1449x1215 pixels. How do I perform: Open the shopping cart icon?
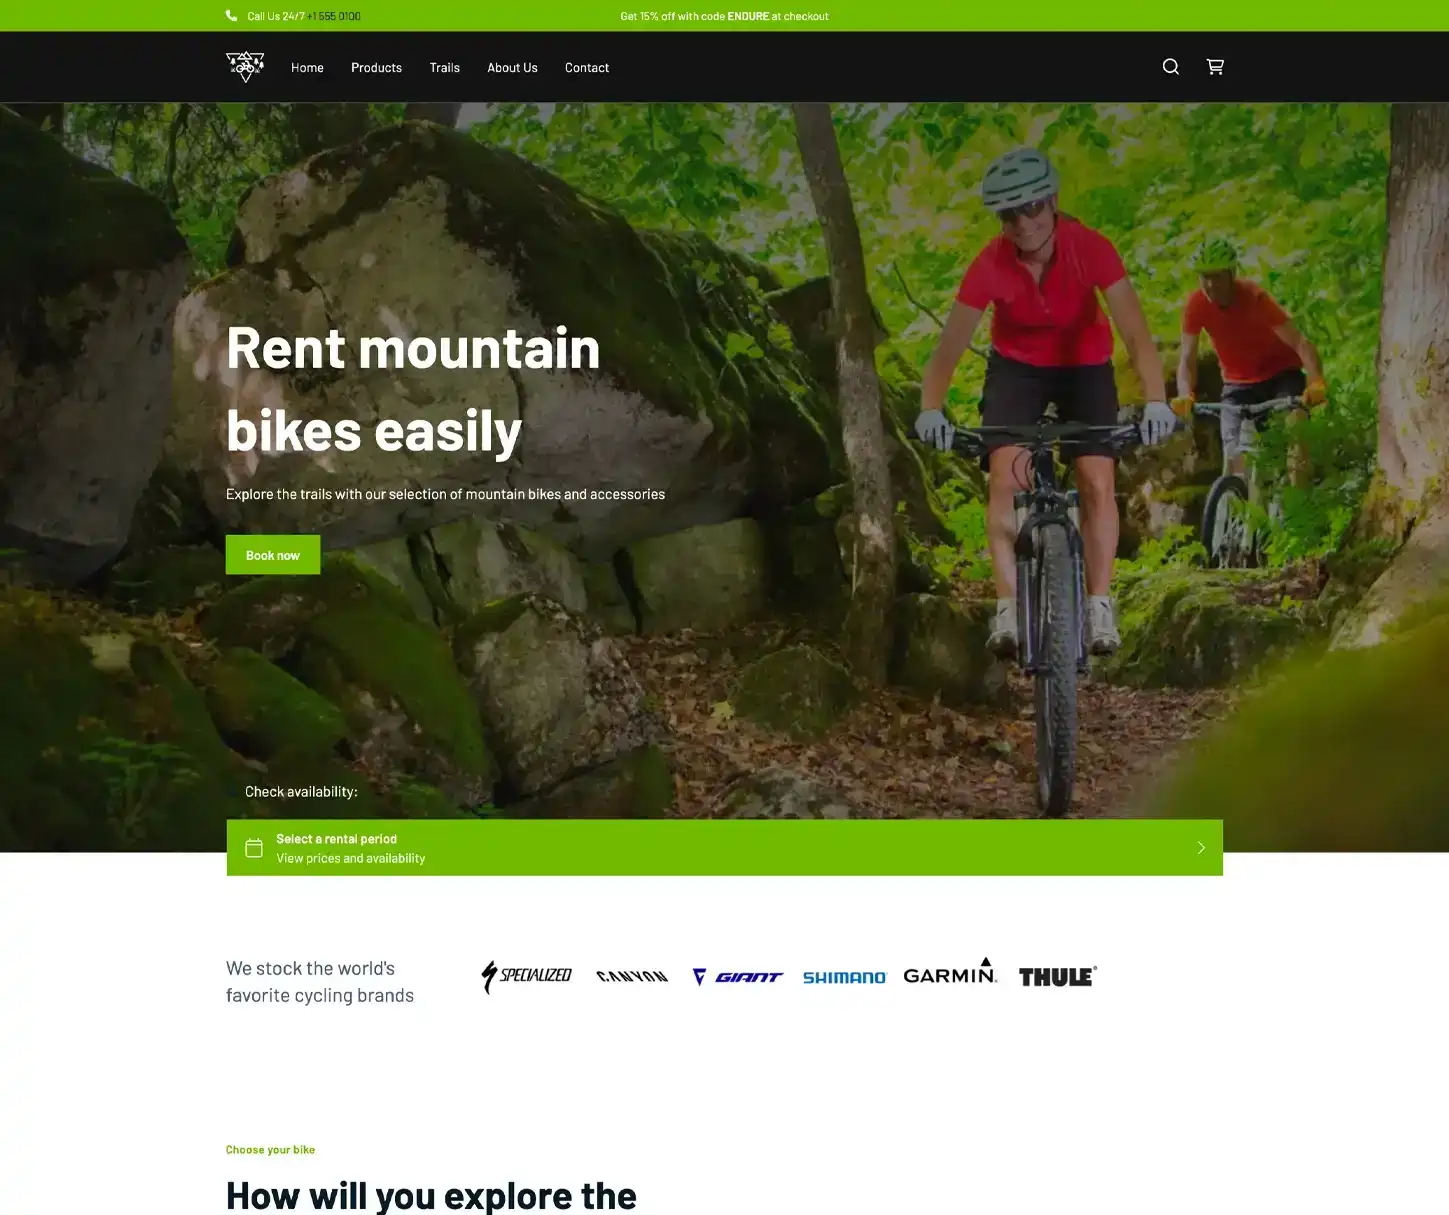point(1215,67)
